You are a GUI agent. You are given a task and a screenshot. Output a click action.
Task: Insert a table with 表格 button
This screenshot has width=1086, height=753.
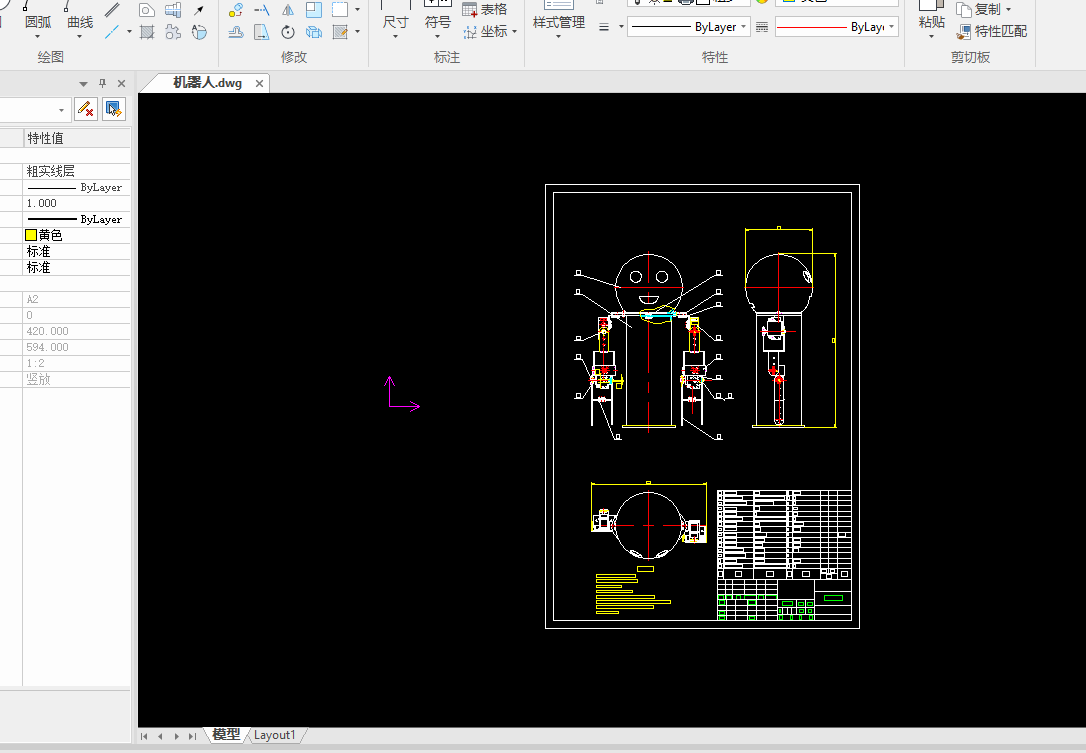(485, 10)
